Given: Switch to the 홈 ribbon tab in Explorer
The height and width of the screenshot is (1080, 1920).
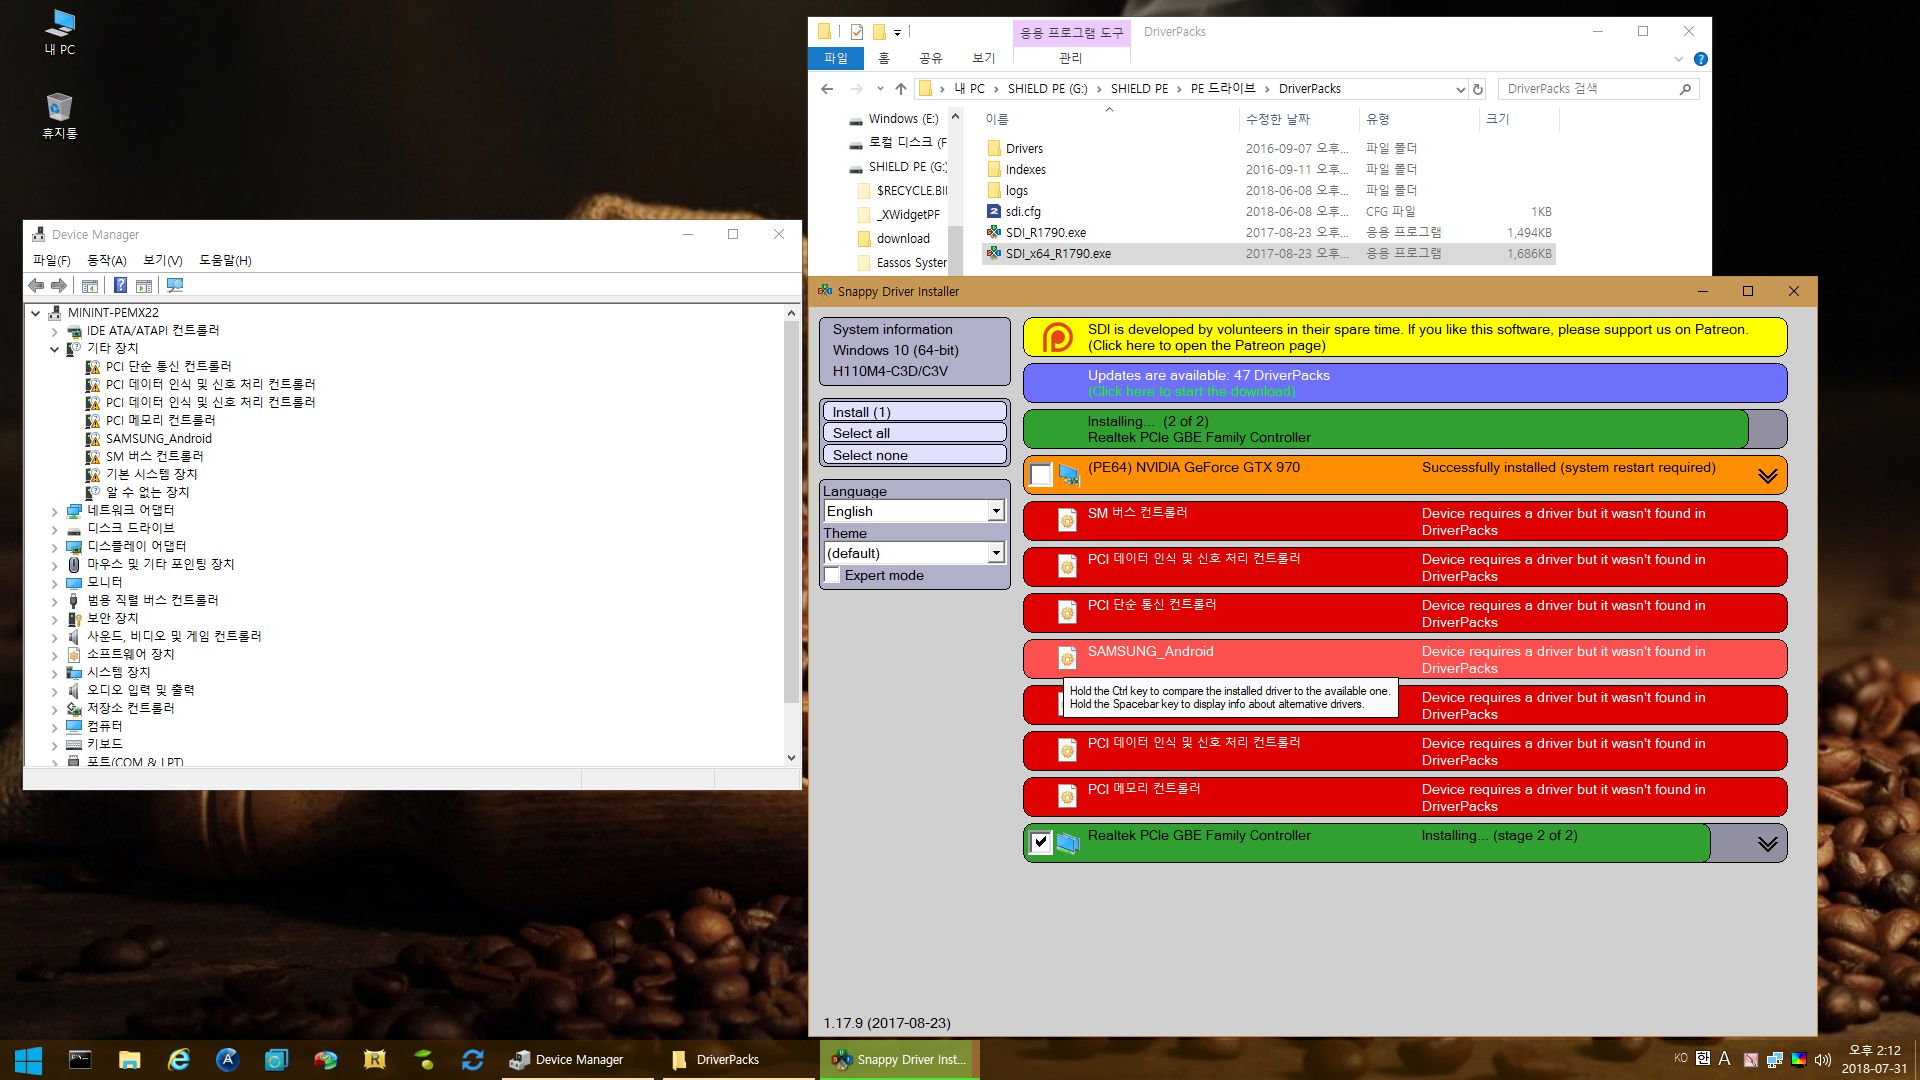Looking at the screenshot, I should pyautogui.click(x=883, y=59).
